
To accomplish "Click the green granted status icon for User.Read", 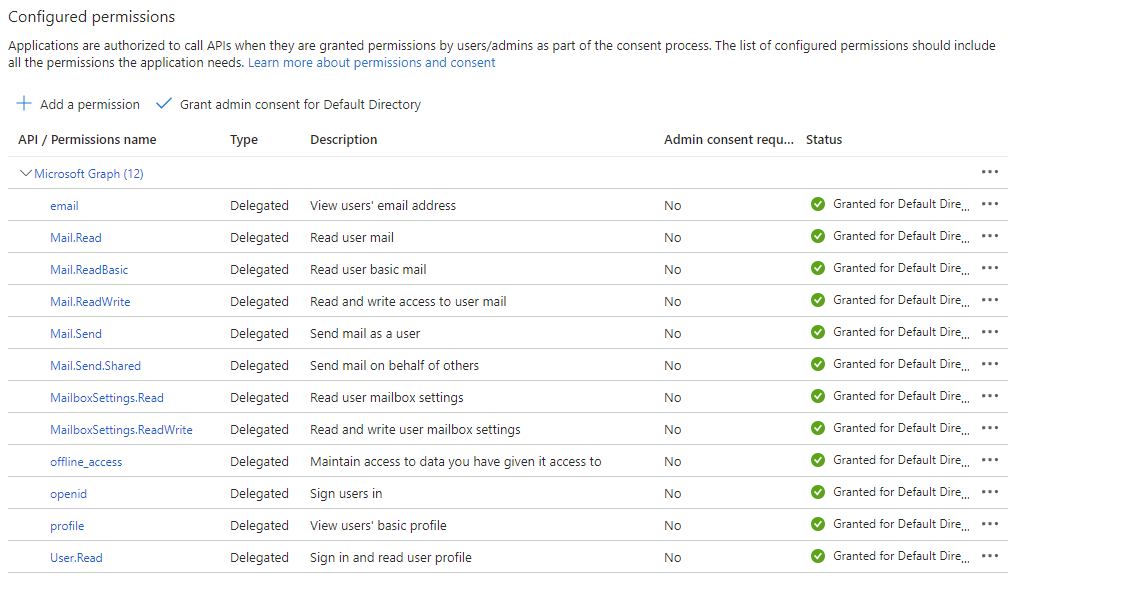I will [x=818, y=556].
